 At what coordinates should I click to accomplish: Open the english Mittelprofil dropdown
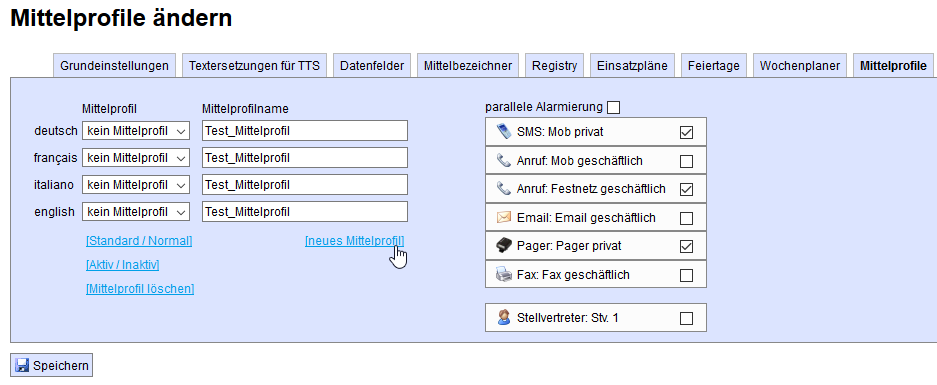136,212
